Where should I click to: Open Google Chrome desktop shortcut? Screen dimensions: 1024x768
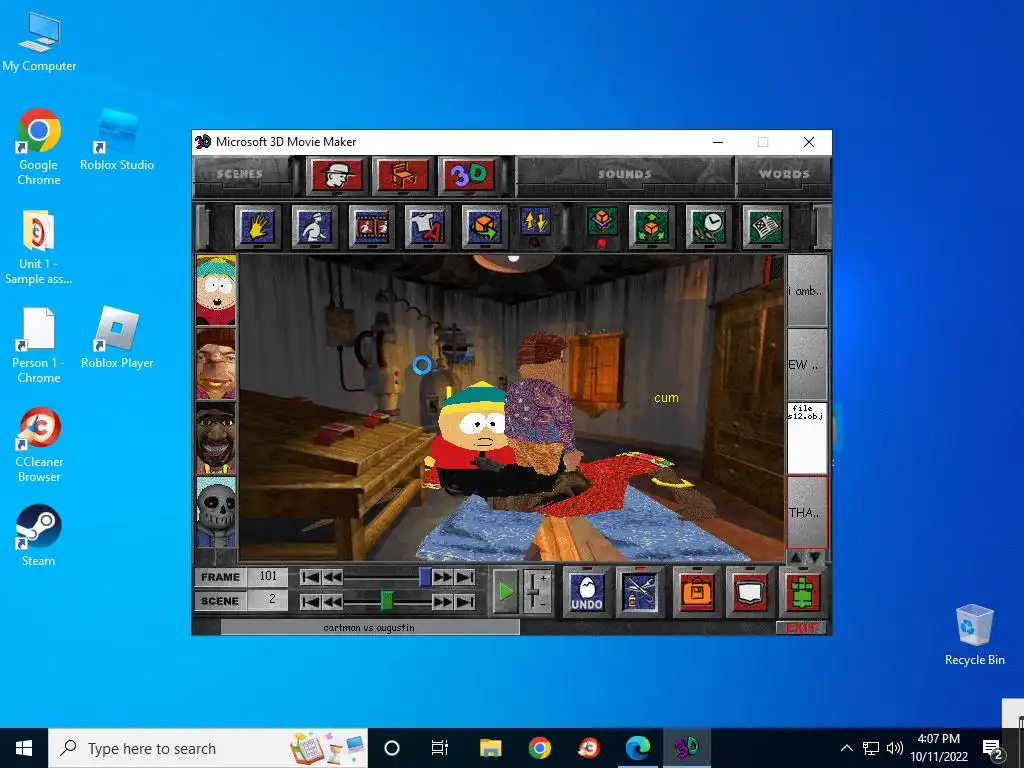39,147
